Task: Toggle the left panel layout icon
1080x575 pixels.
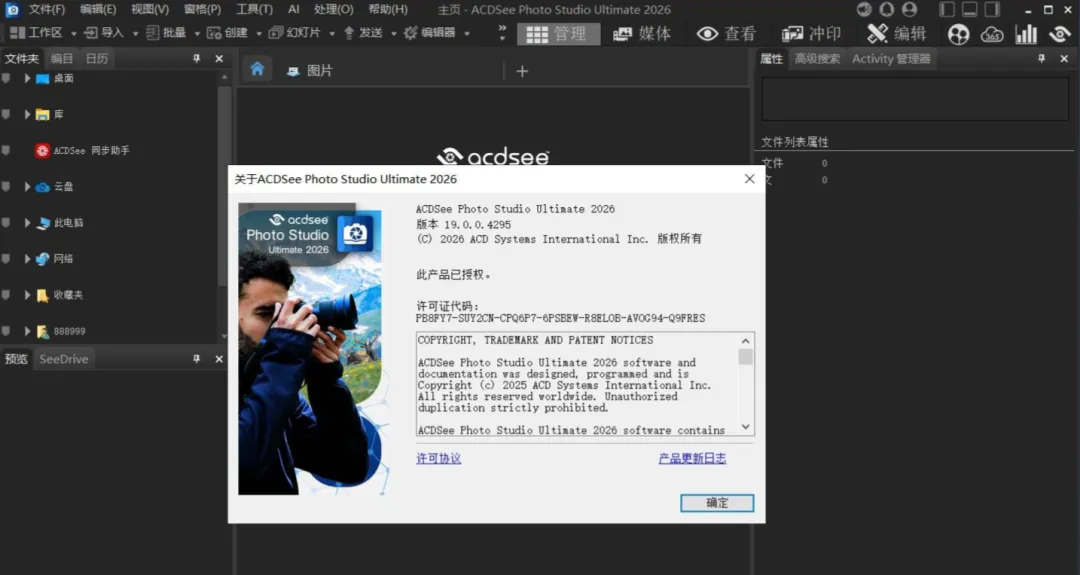Action: 947,10
